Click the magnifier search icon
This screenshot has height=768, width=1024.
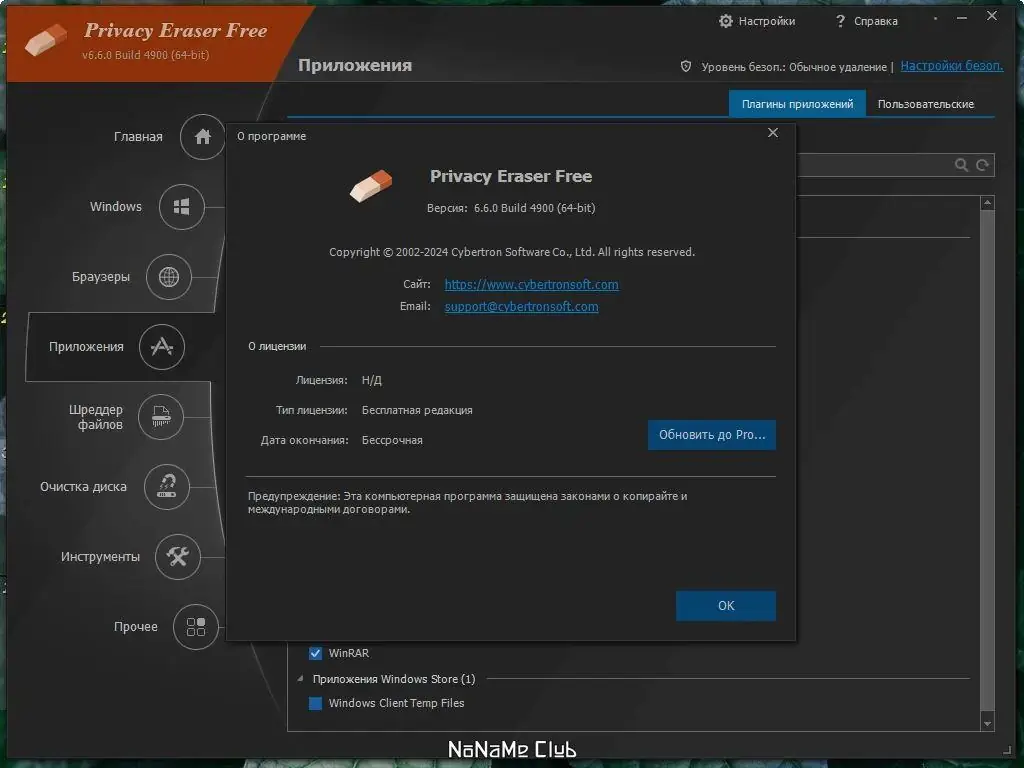click(961, 165)
